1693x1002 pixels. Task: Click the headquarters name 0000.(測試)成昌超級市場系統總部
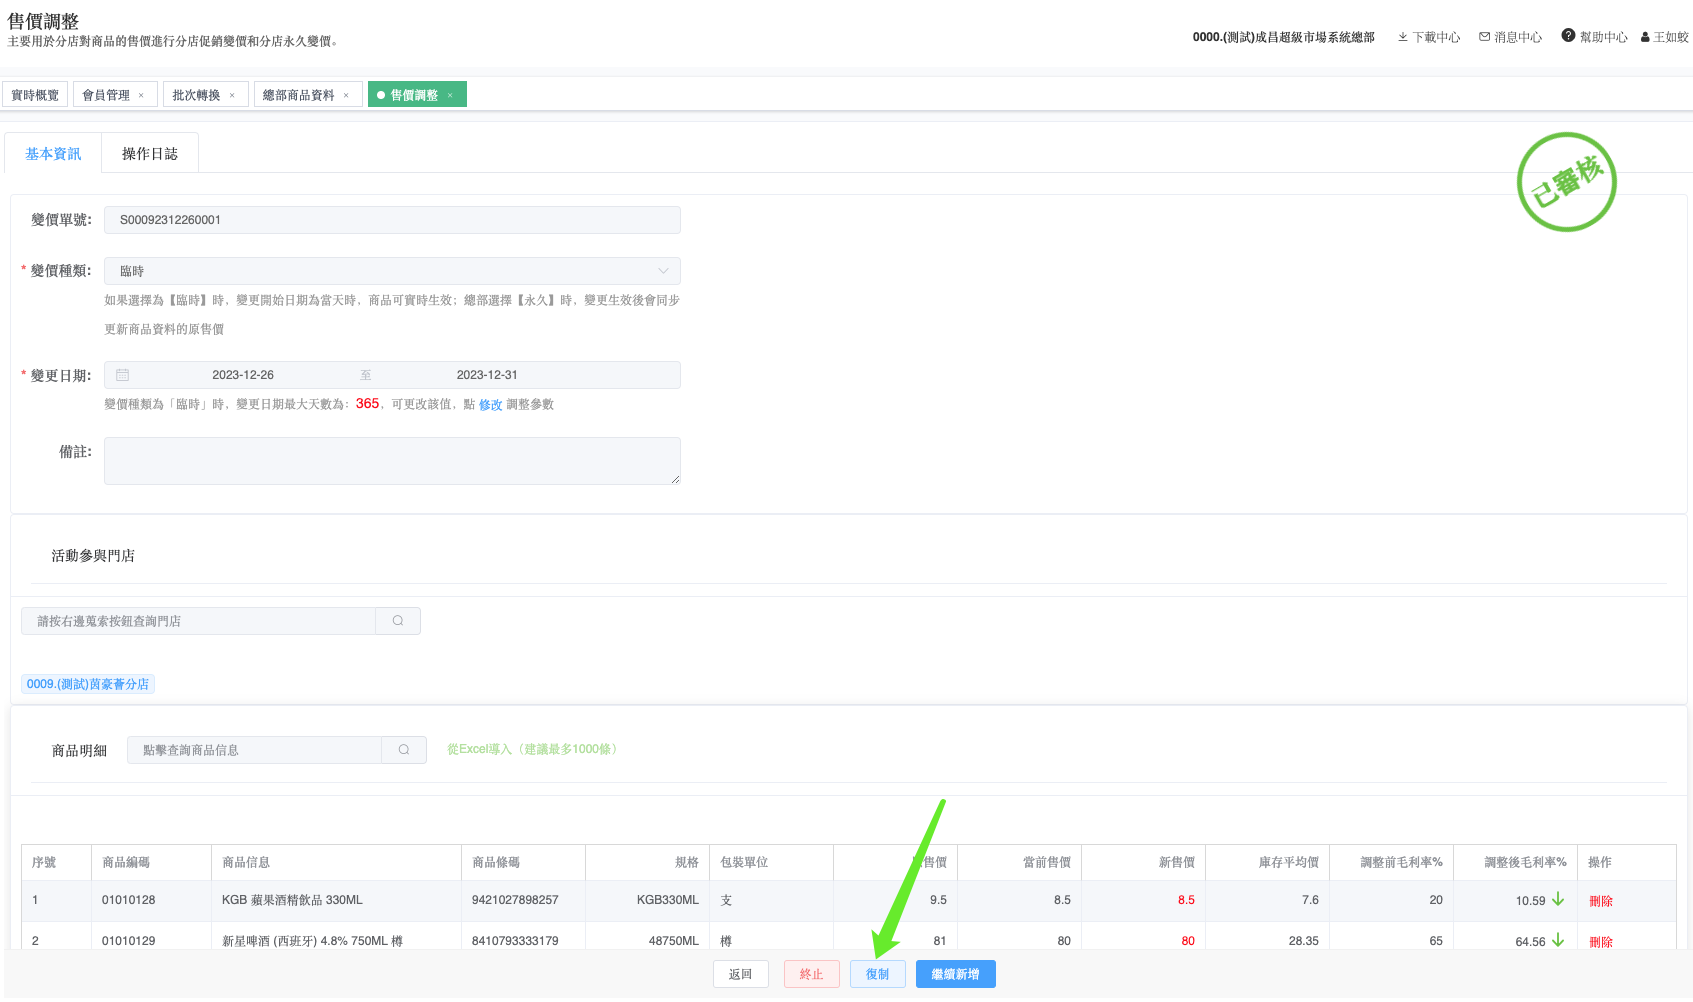tap(1283, 37)
